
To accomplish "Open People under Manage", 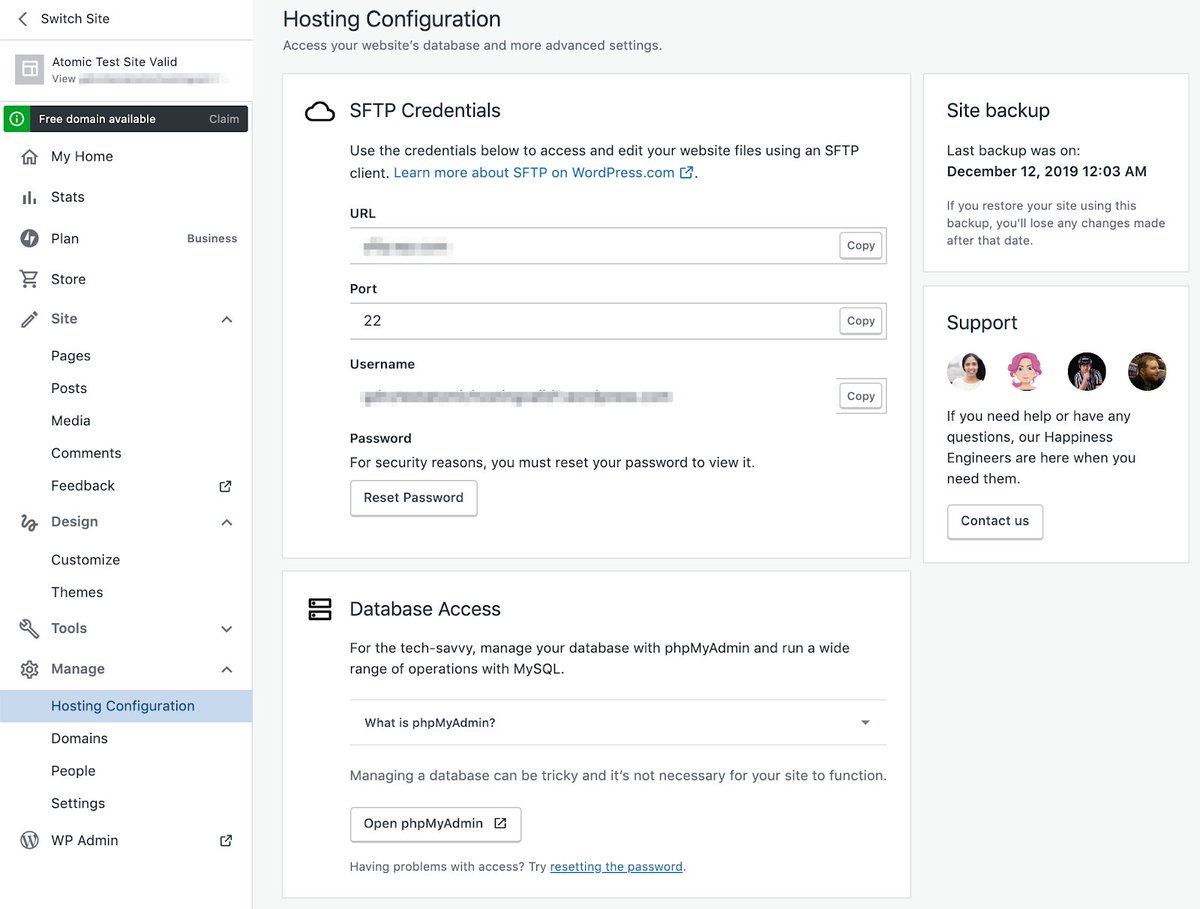I will [x=73, y=771].
